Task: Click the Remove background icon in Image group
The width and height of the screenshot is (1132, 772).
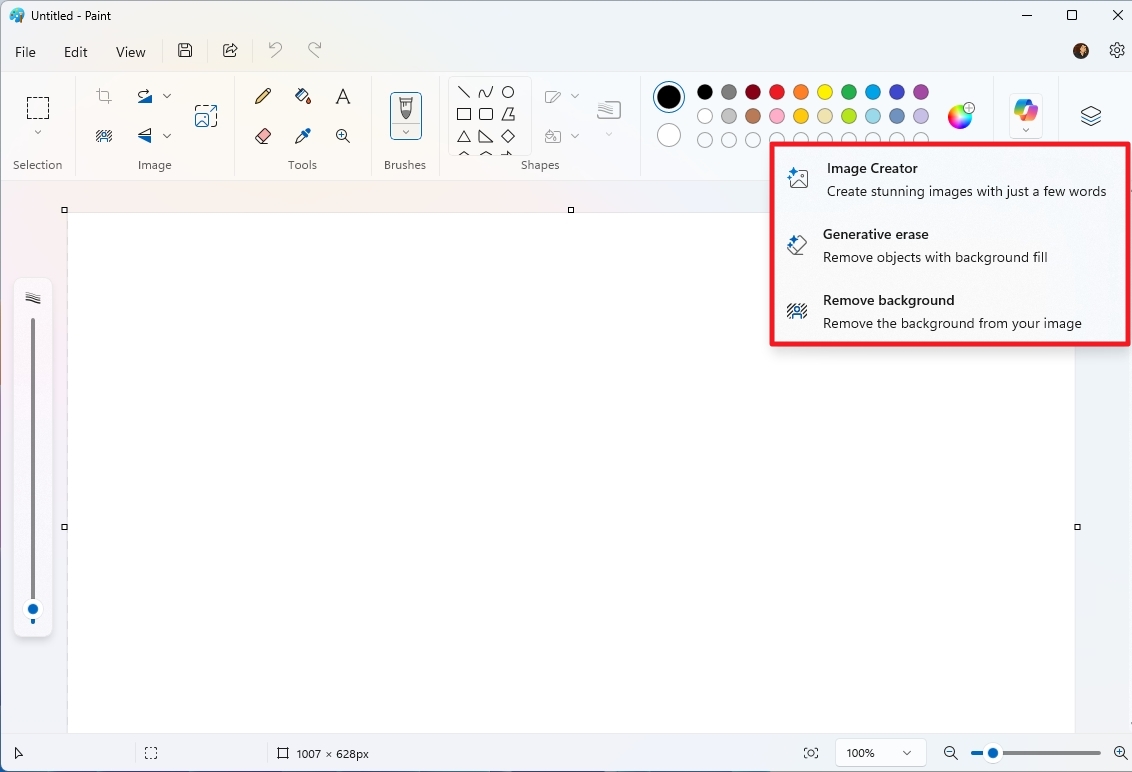Action: pyautogui.click(x=103, y=135)
